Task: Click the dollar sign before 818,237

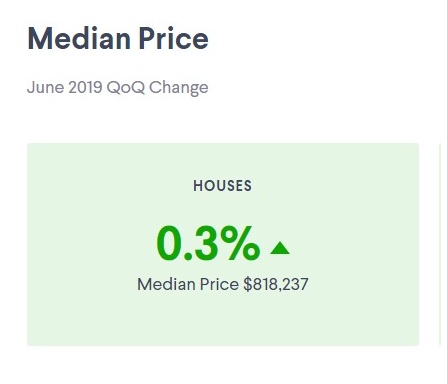Action: click(x=247, y=284)
